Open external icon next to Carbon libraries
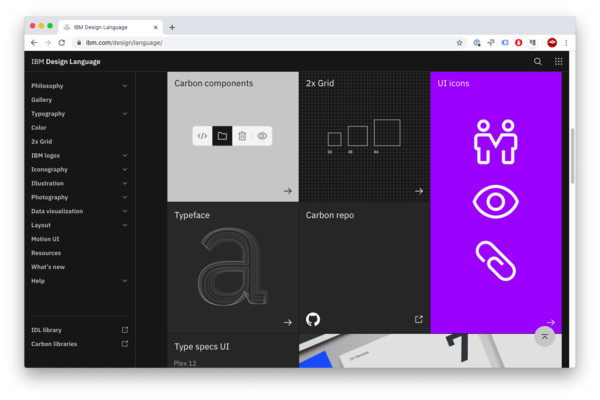Viewport: 600px width, 400px height. coord(125,344)
